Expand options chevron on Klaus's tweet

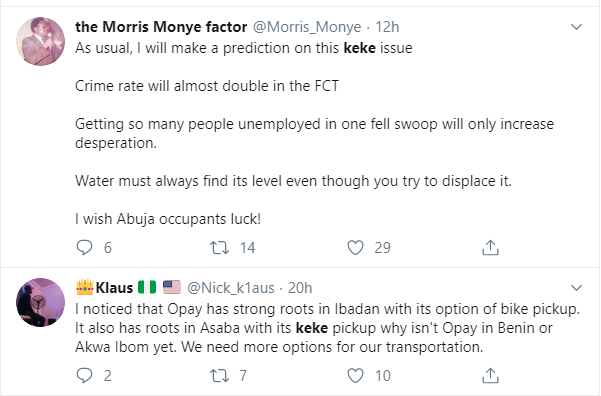(576, 288)
